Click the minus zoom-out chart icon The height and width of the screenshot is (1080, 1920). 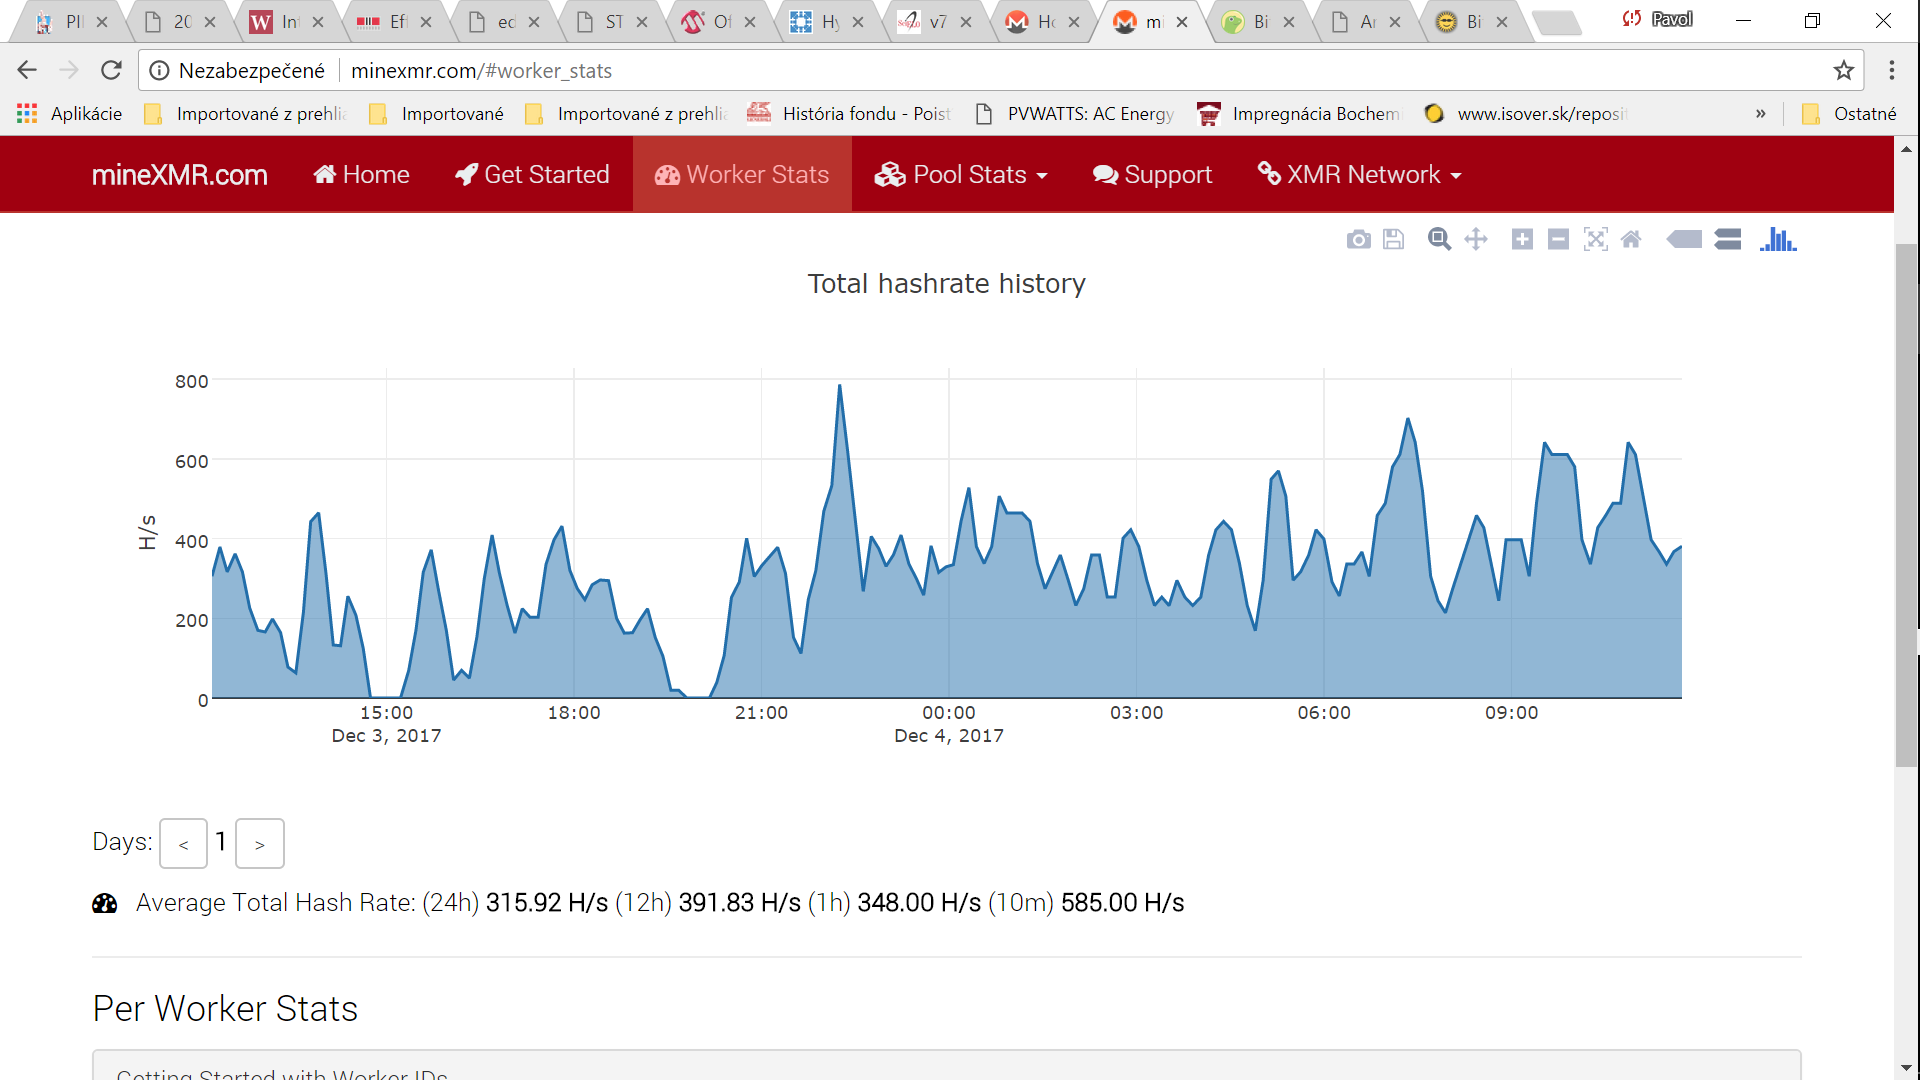pyautogui.click(x=1558, y=240)
